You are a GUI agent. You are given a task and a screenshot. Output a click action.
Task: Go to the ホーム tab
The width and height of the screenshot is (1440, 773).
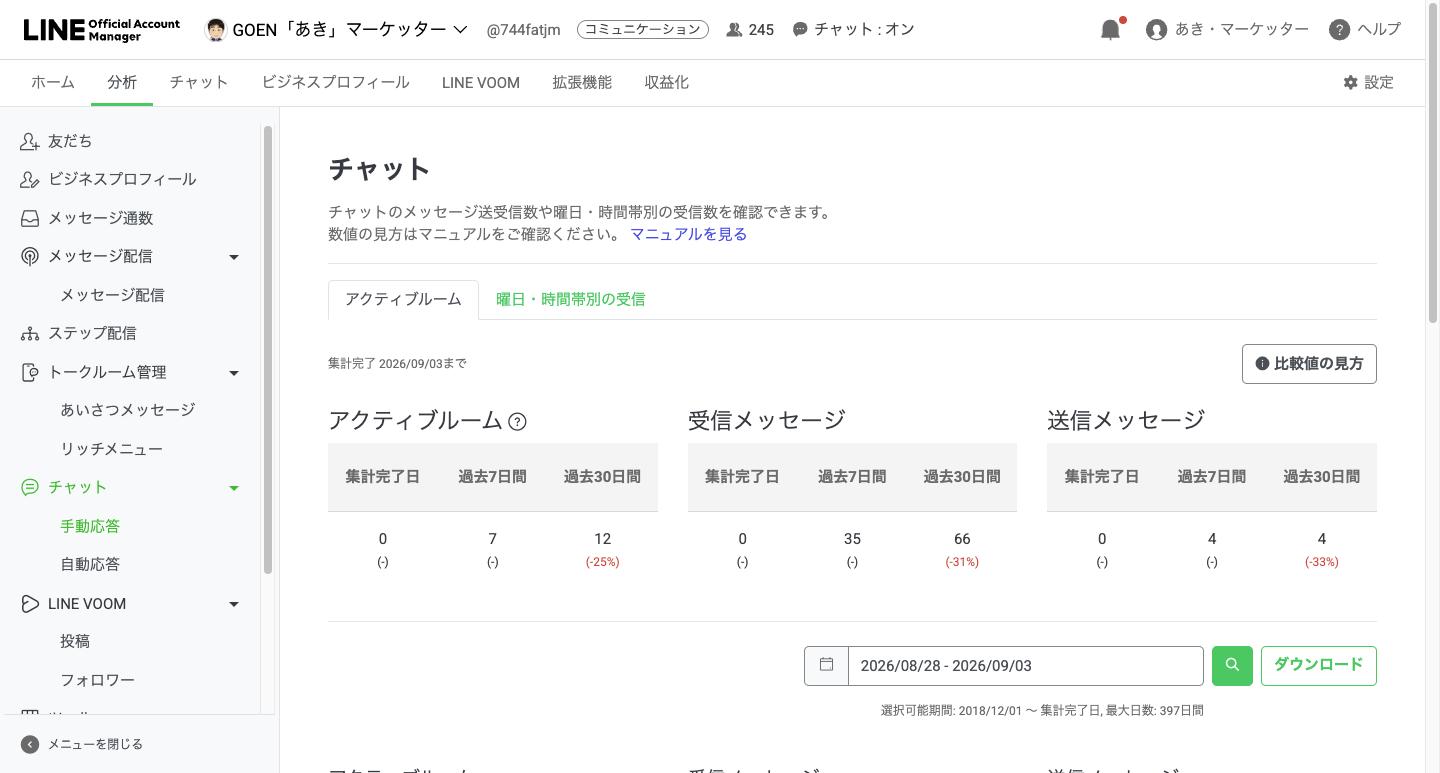coord(53,83)
